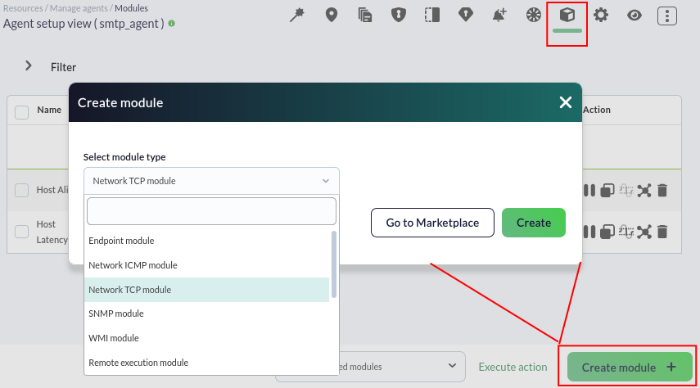Choose Endpoint module from the list
700x388 pixels.
point(206,241)
